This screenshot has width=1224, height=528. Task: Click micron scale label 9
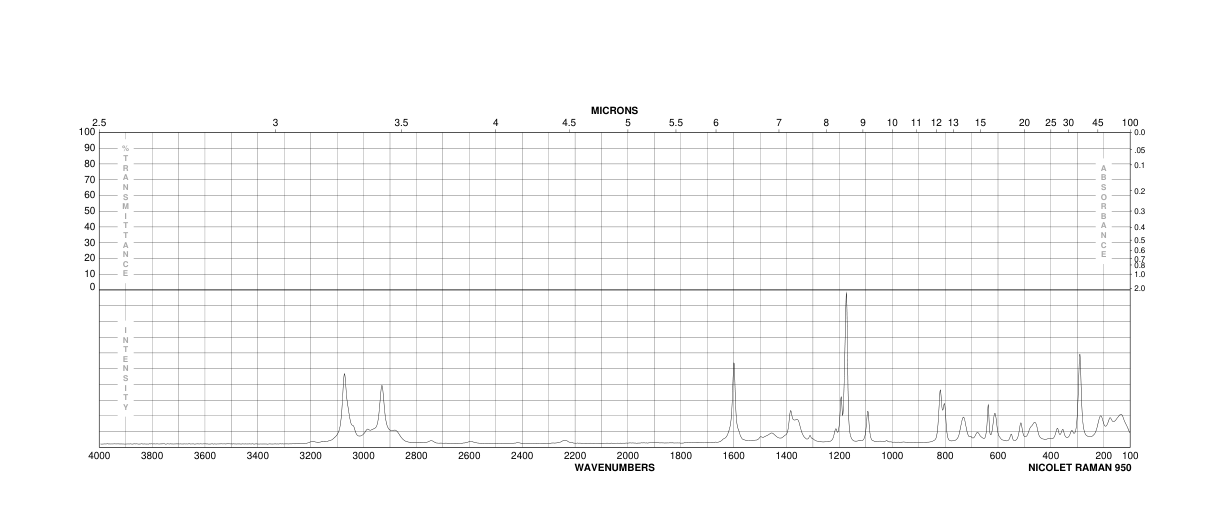point(863,123)
